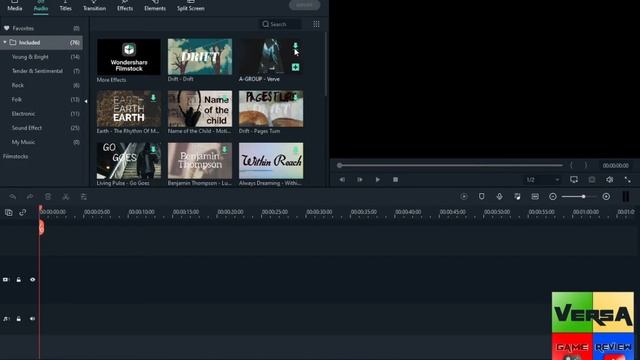Download the Earth - The Rhythm track
This screenshot has height=360, width=640.
(153, 98)
